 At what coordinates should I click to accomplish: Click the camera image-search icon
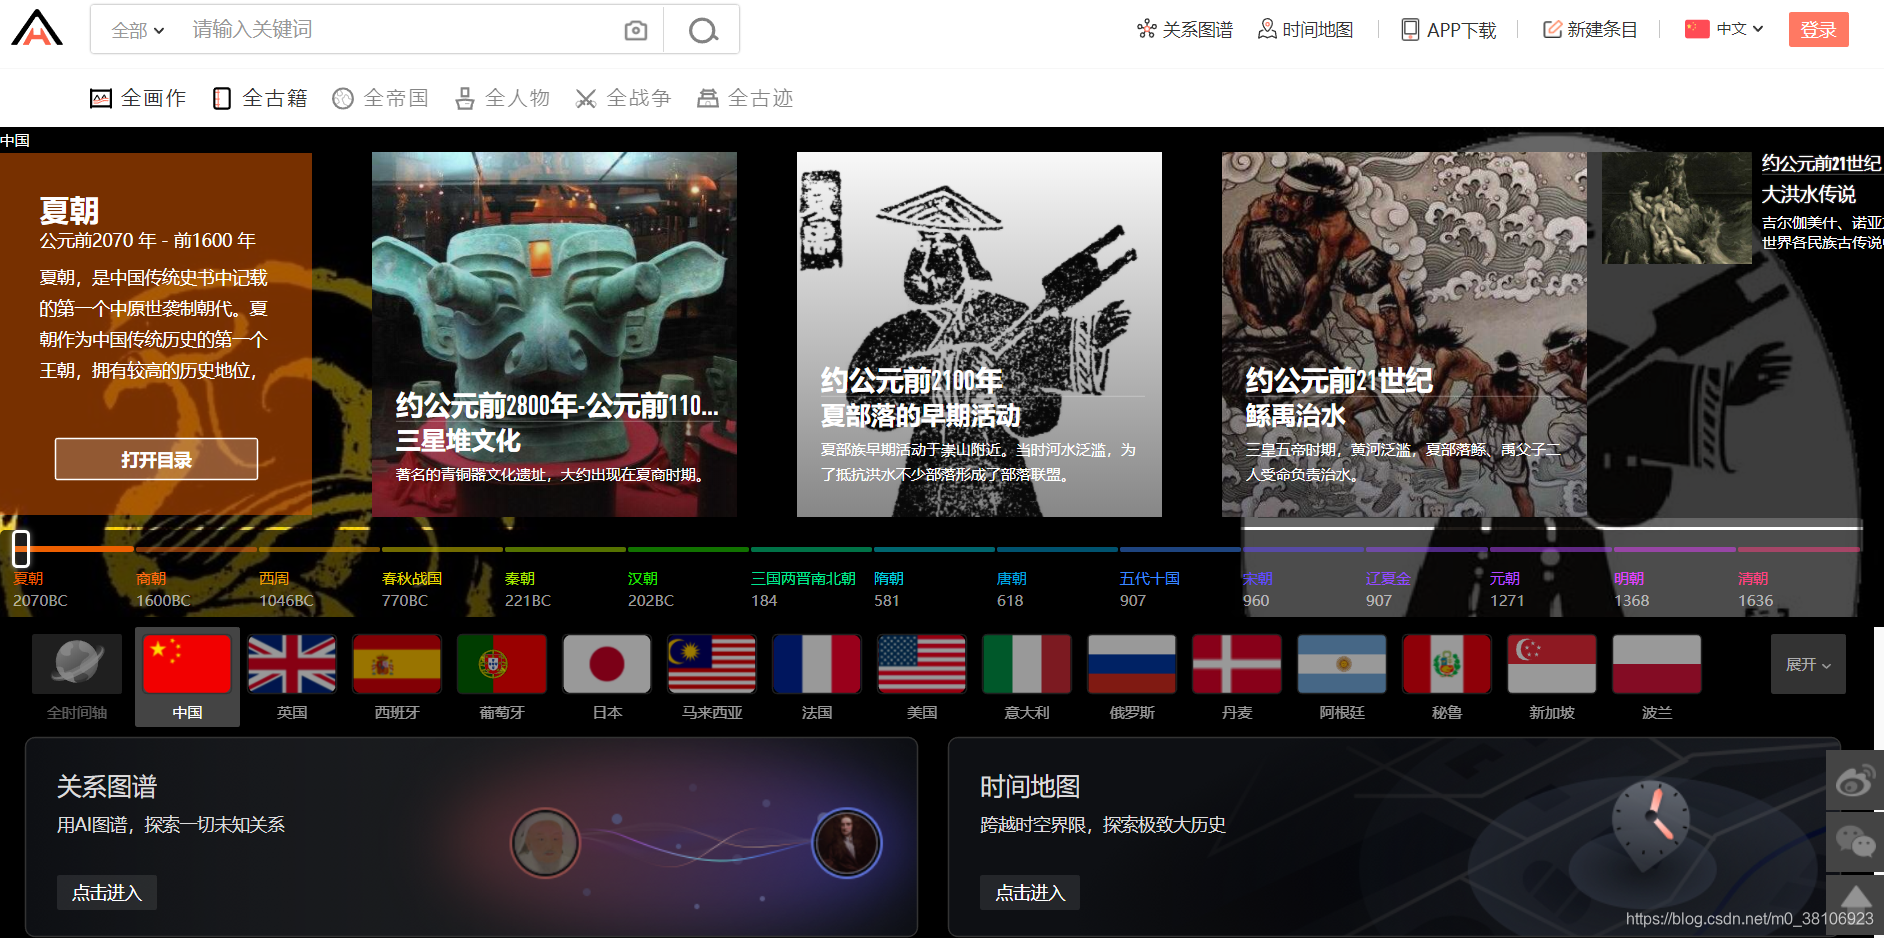click(x=635, y=31)
